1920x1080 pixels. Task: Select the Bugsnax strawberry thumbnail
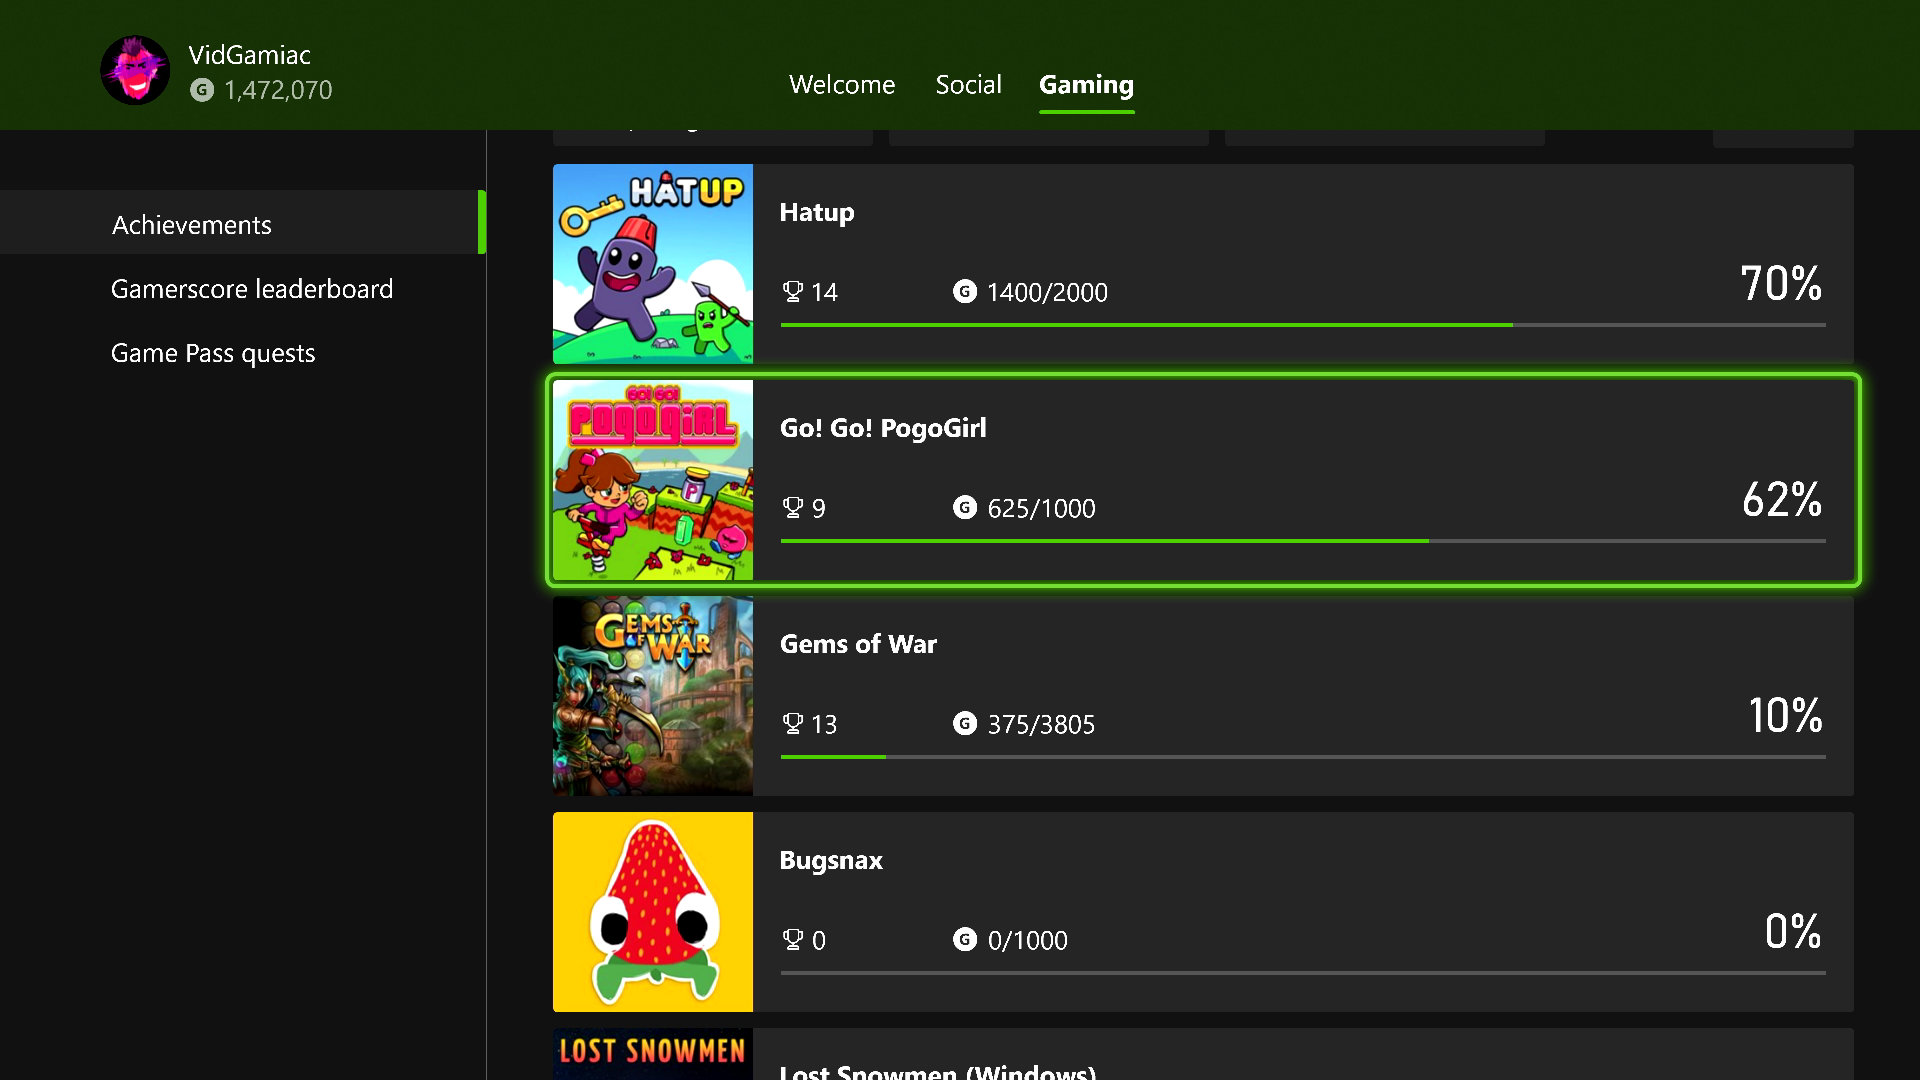click(653, 912)
